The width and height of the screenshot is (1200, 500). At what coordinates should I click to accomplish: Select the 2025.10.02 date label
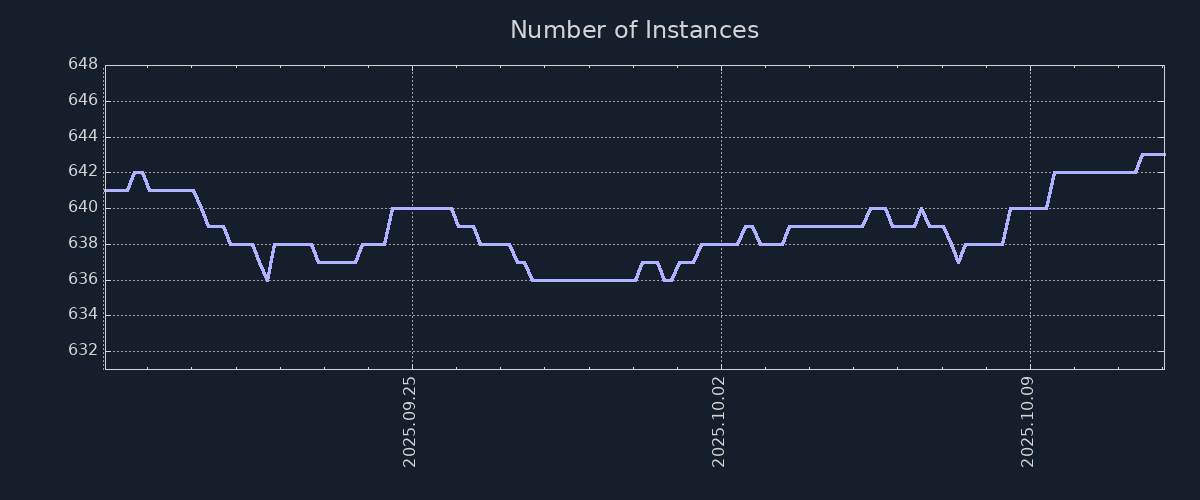(x=719, y=421)
